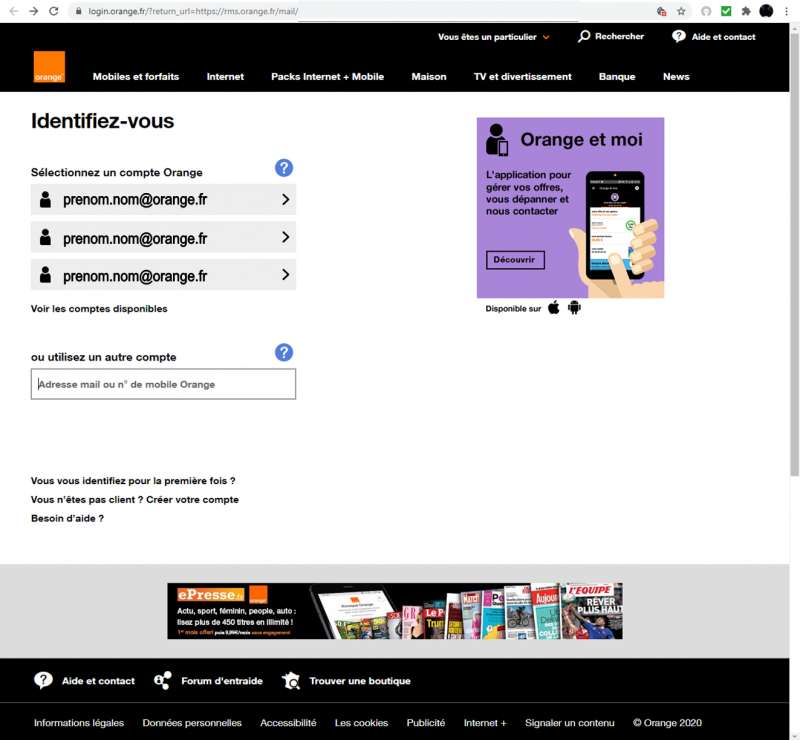Expand the 'Vous êtes un particulier' dropdown

pos(493,37)
